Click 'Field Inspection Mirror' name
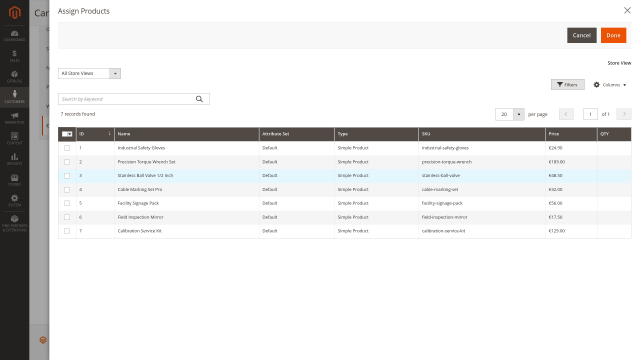The image size is (640, 360). click(x=140, y=217)
